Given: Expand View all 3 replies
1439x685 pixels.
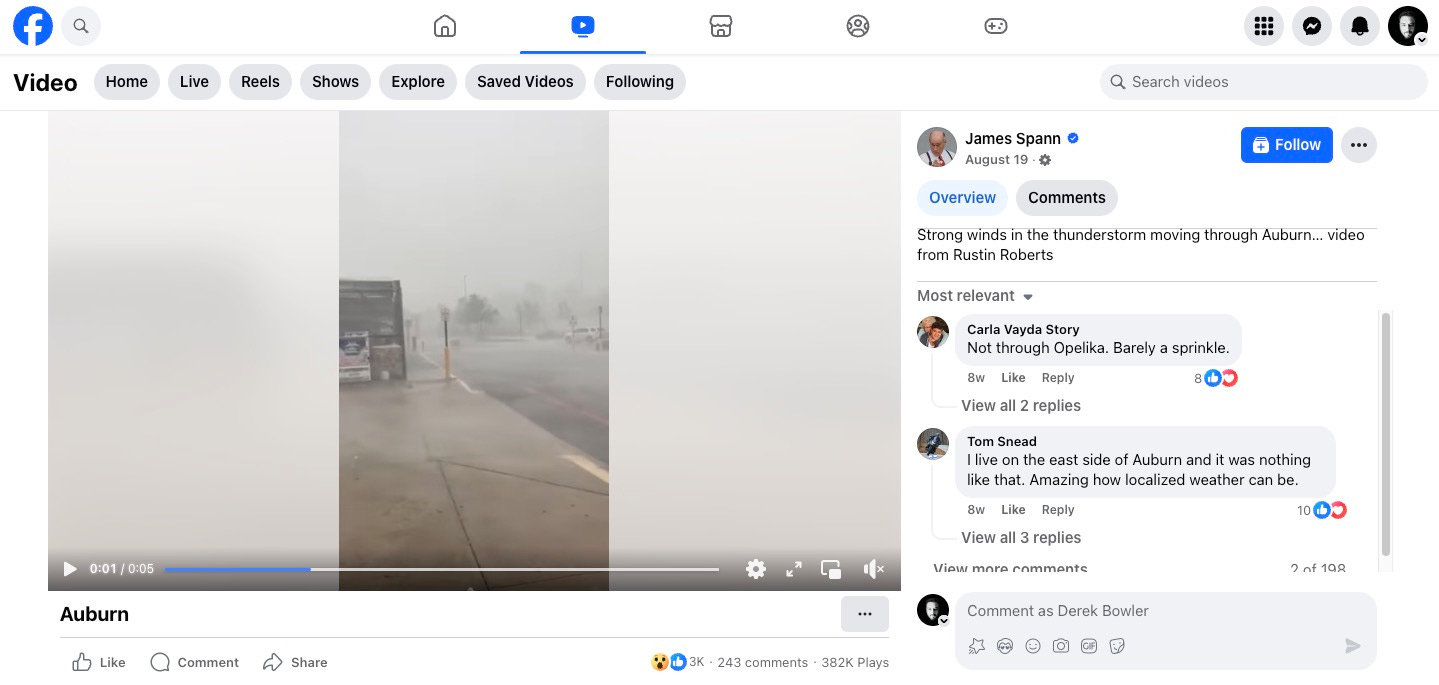Looking at the screenshot, I should [1021, 538].
